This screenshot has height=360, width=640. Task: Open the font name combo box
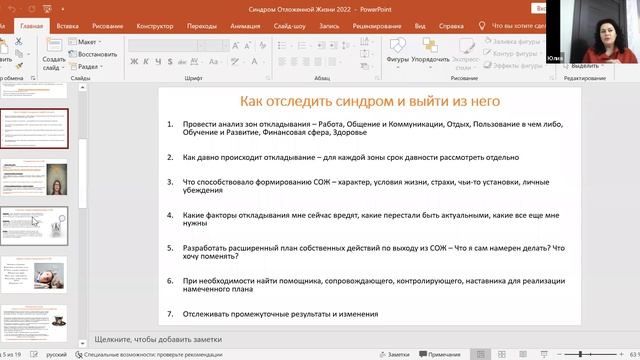click(x=165, y=45)
